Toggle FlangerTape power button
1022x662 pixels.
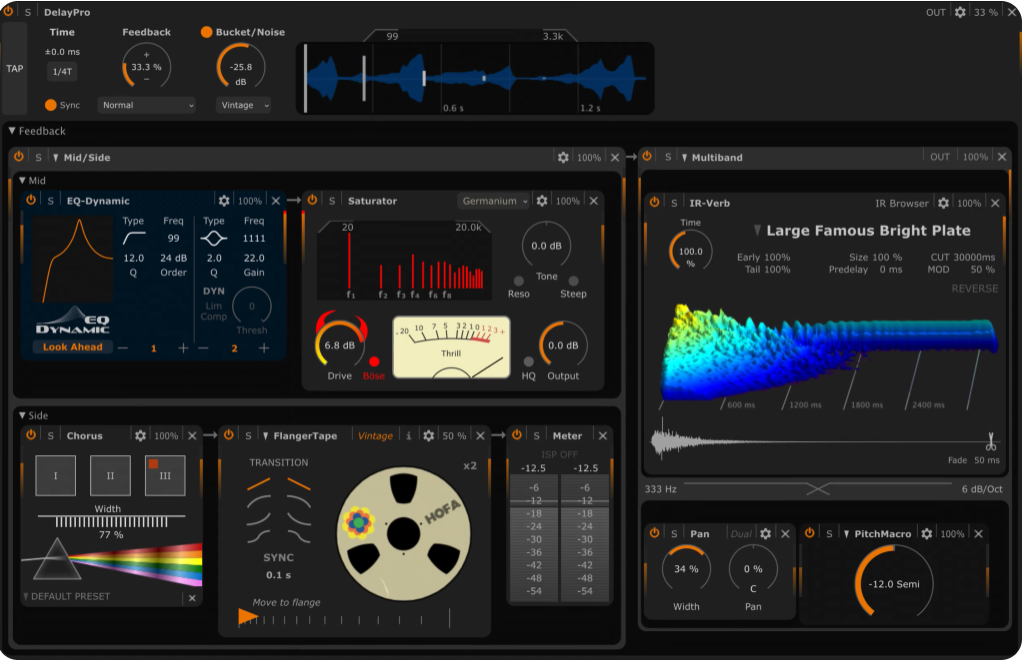pos(229,435)
